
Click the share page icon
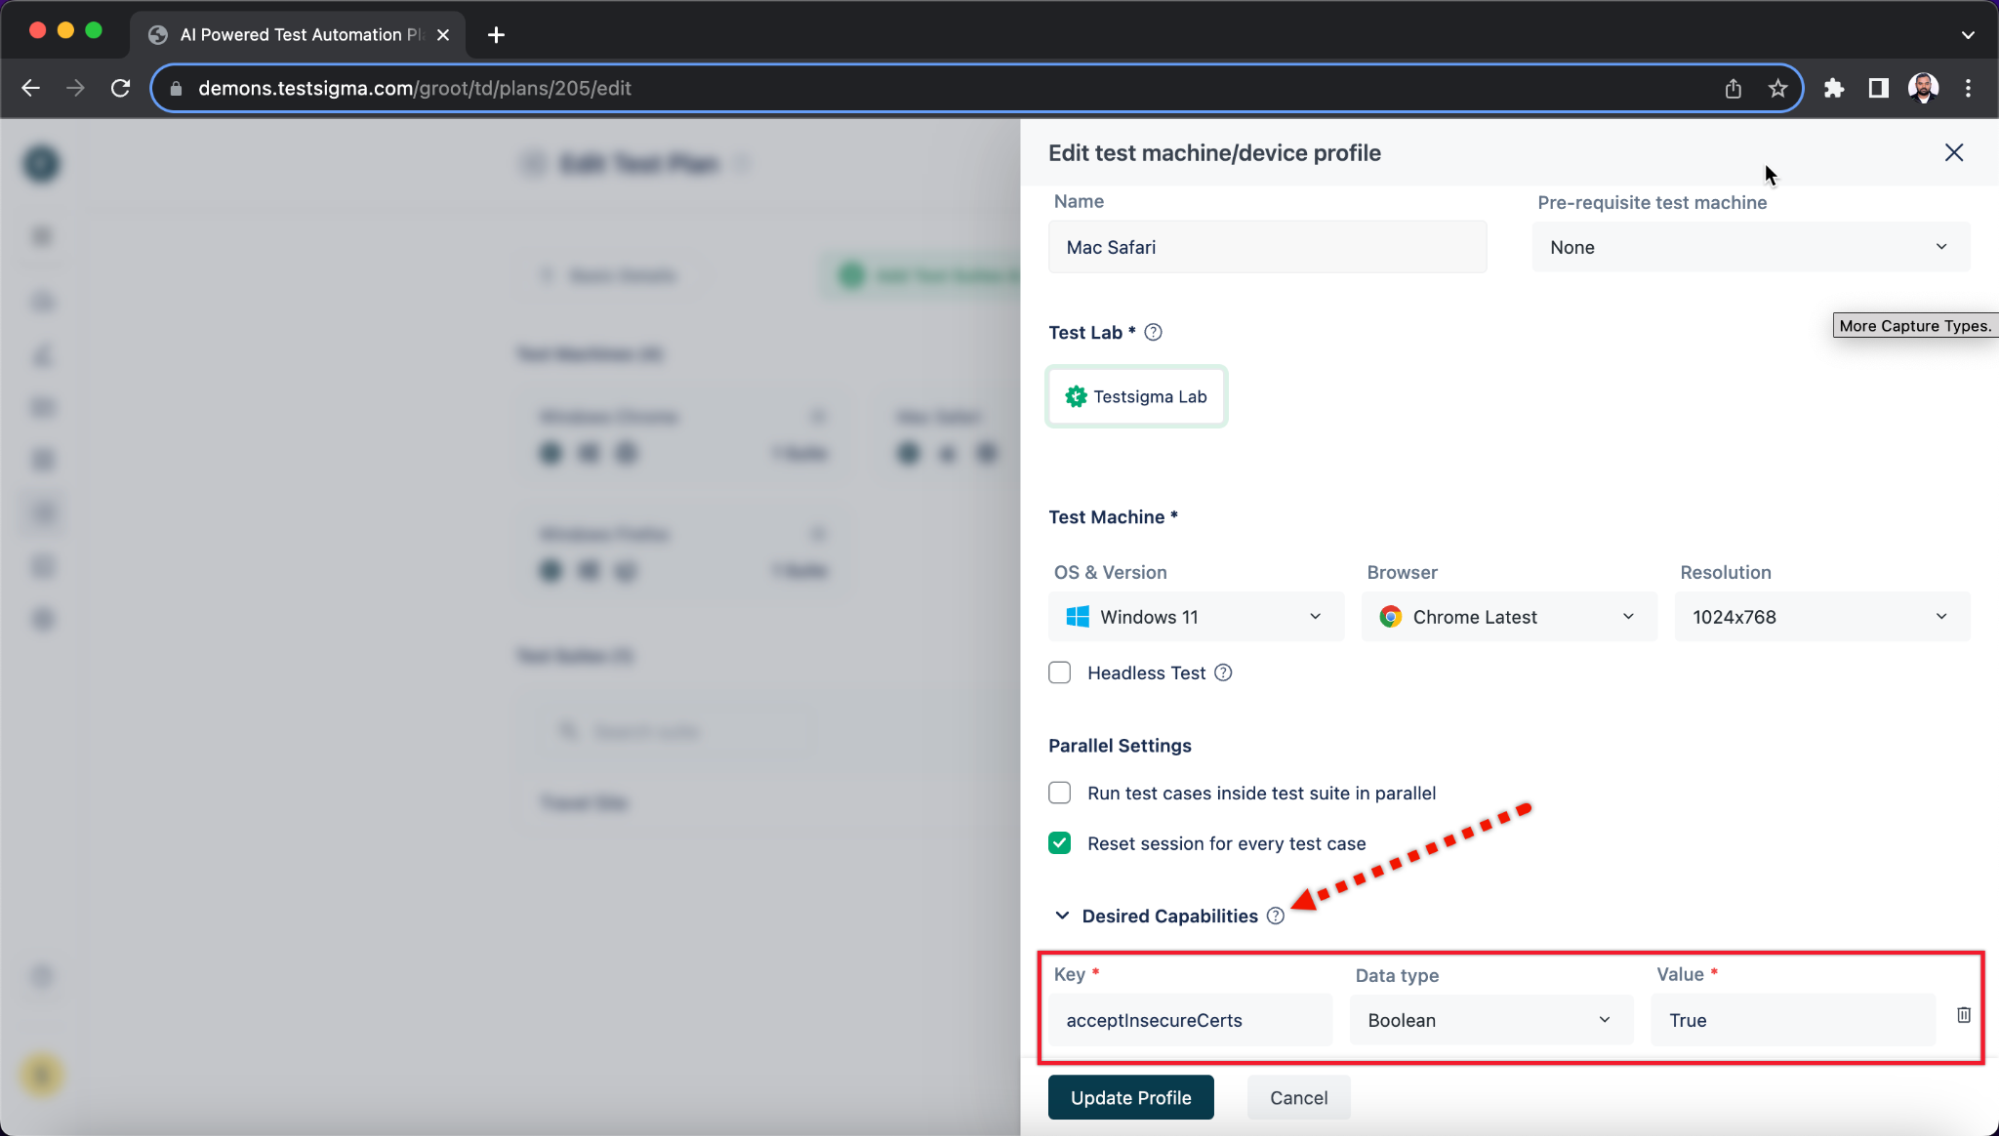point(1733,88)
